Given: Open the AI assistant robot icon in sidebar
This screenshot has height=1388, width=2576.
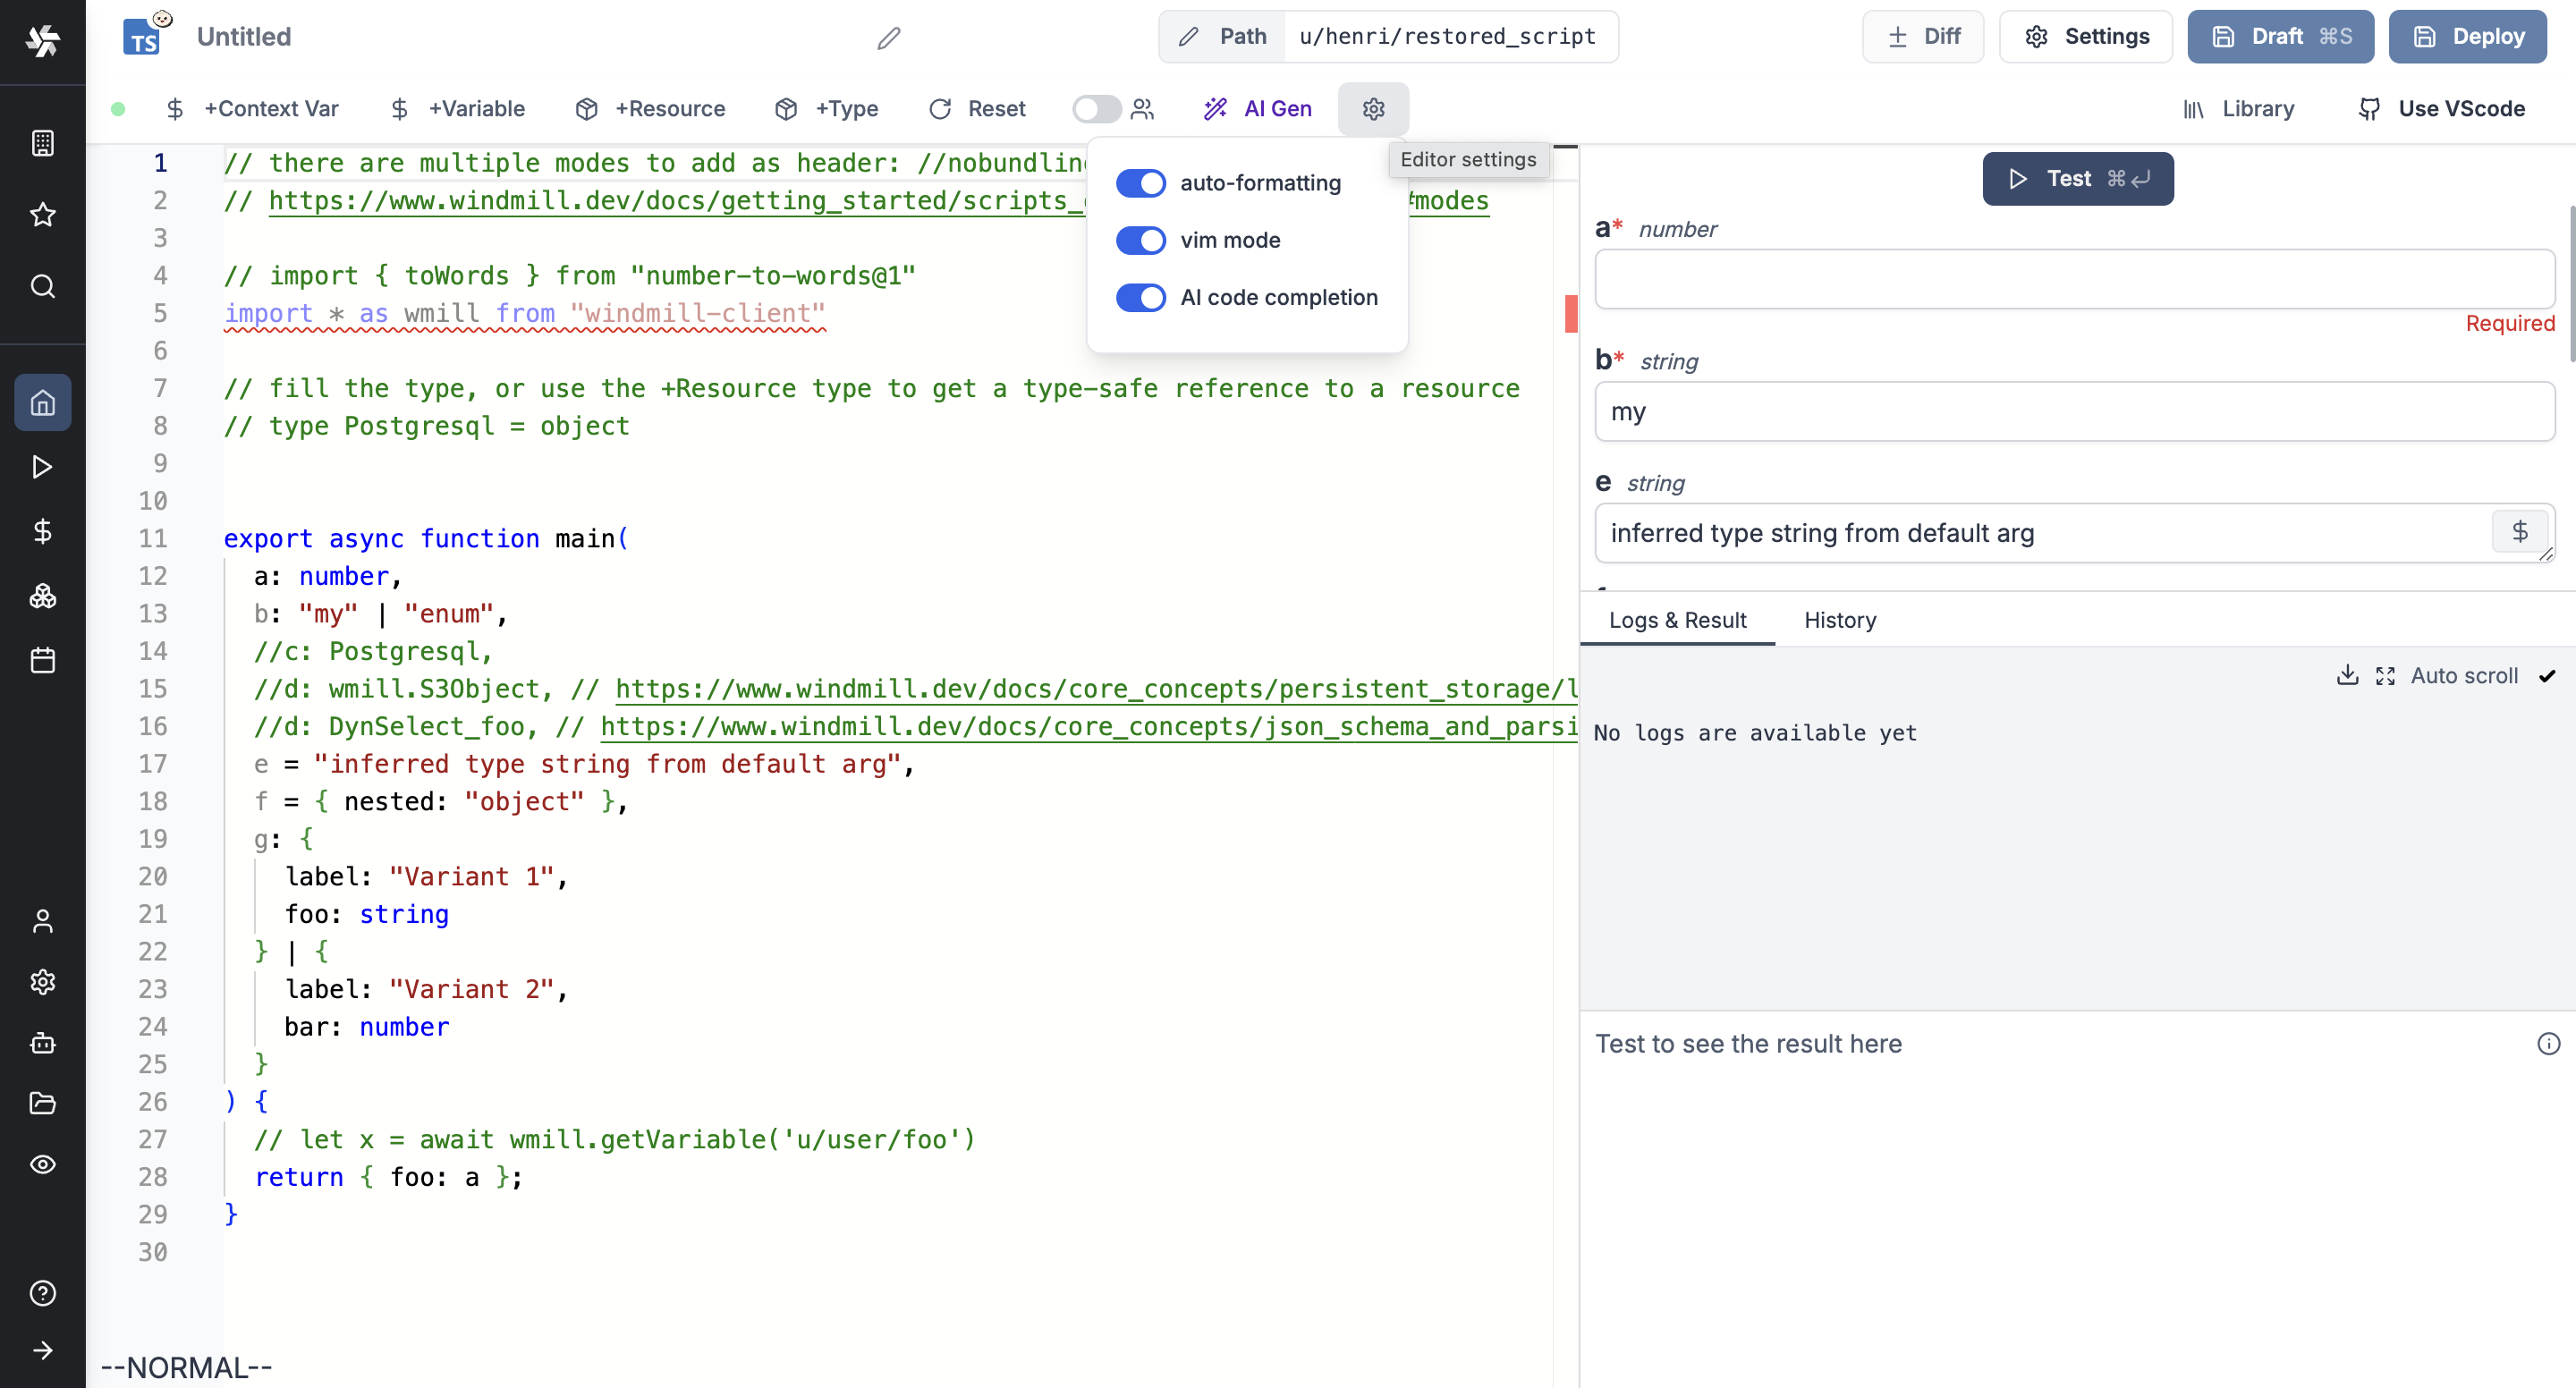Looking at the screenshot, I should (x=42, y=1044).
